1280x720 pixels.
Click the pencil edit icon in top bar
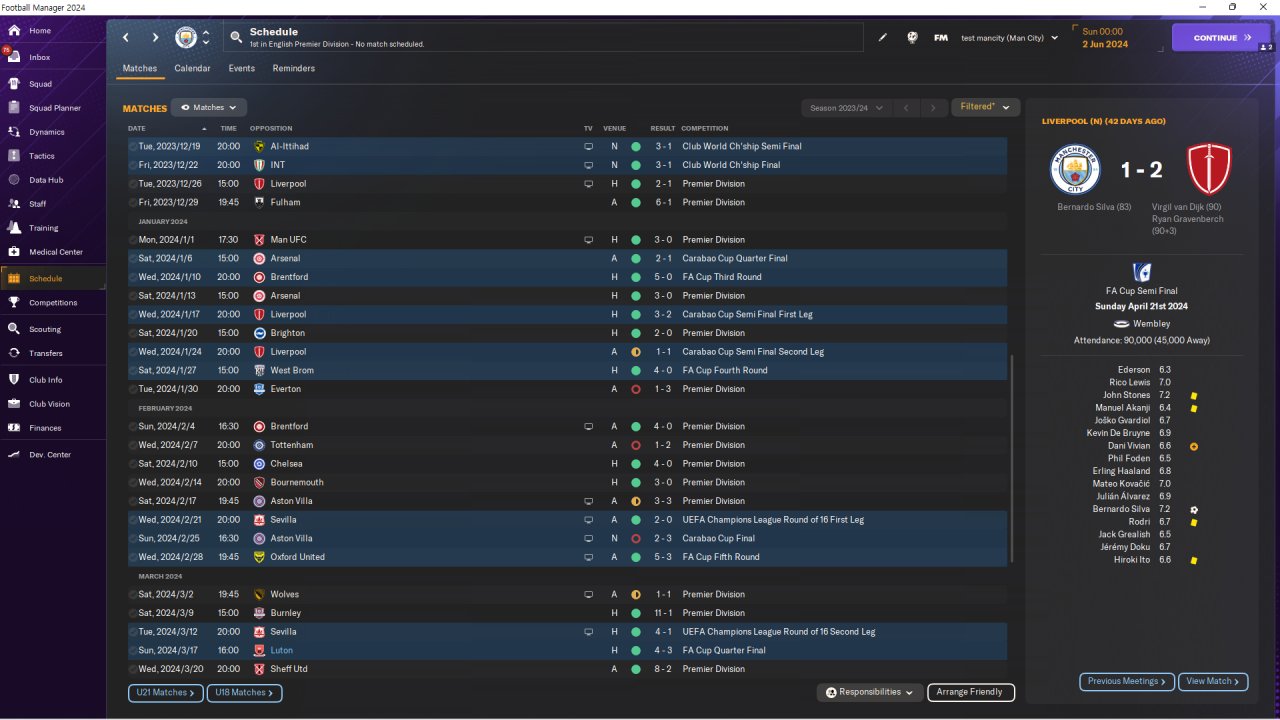pyautogui.click(x=883, y=38)
